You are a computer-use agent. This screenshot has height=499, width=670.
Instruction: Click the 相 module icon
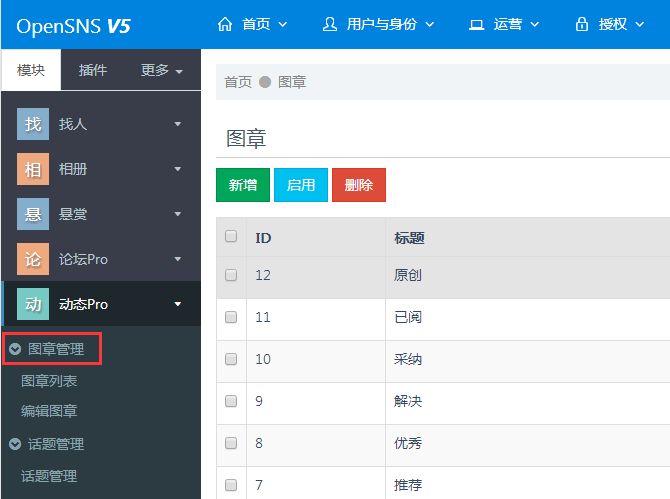click(33, 169)
